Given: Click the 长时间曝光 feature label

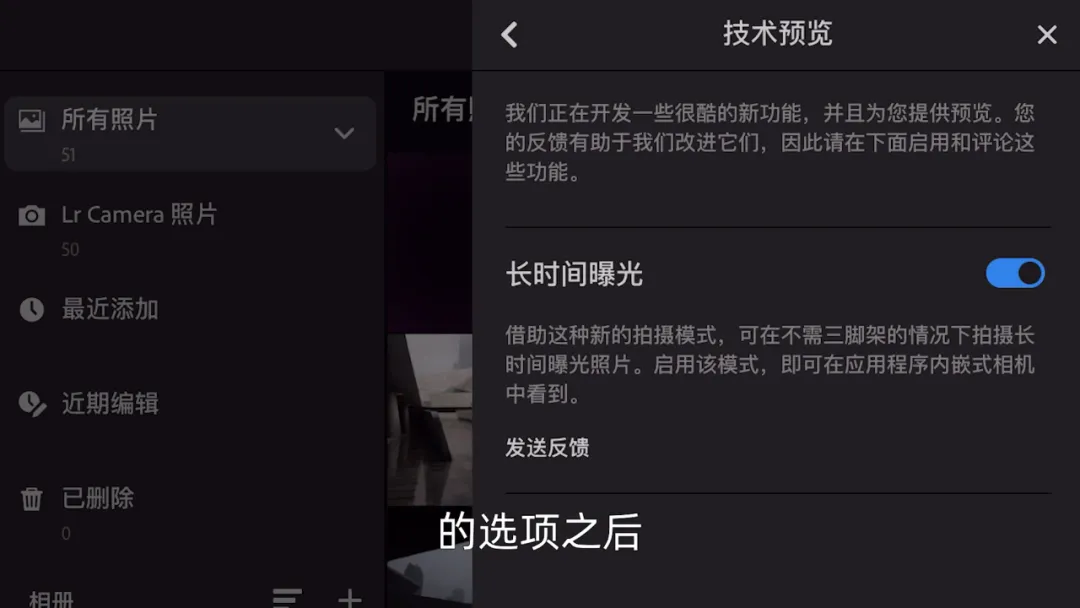Looking at the screenshot, I should click(x=574, y=274).
